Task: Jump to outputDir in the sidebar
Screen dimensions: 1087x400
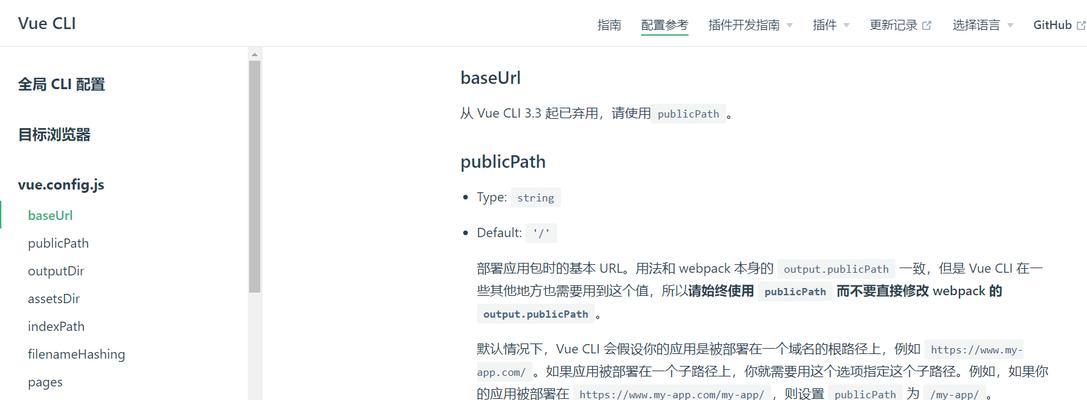Action: tap(55, 271)
